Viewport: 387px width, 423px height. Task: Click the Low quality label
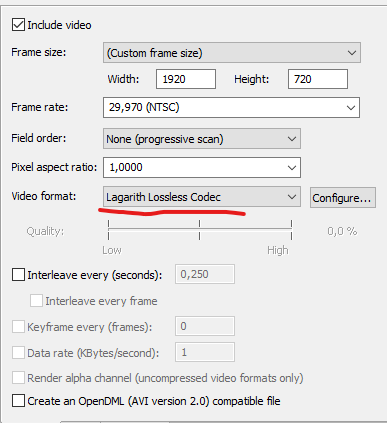(112, 250)
